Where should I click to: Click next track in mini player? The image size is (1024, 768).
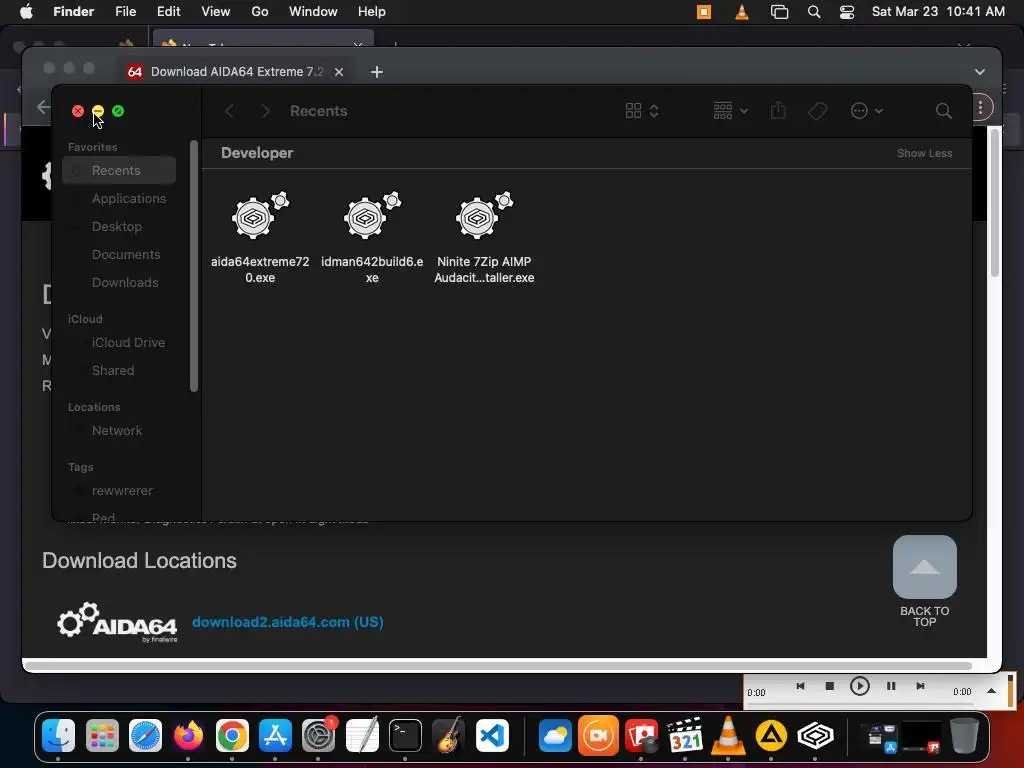(920, 686)
